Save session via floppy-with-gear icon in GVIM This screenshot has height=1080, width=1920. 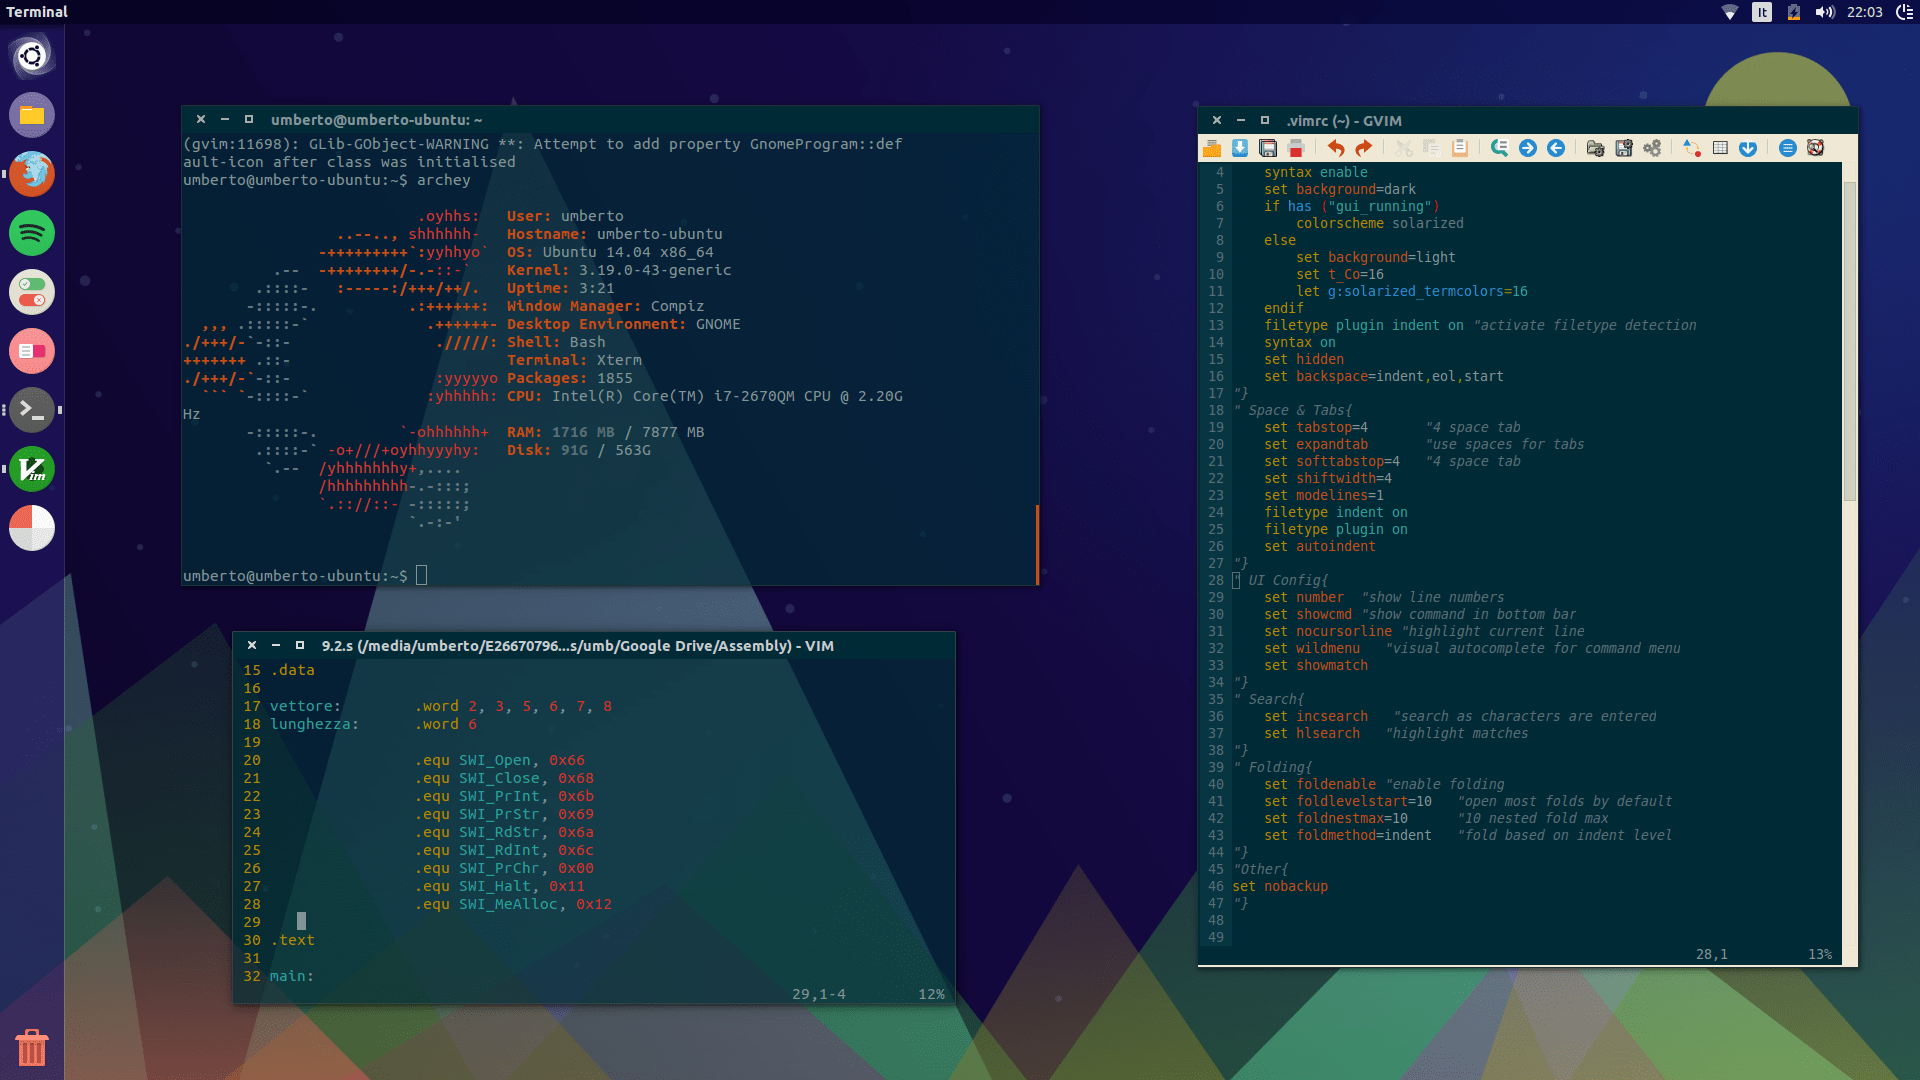tap(1624, 148)
